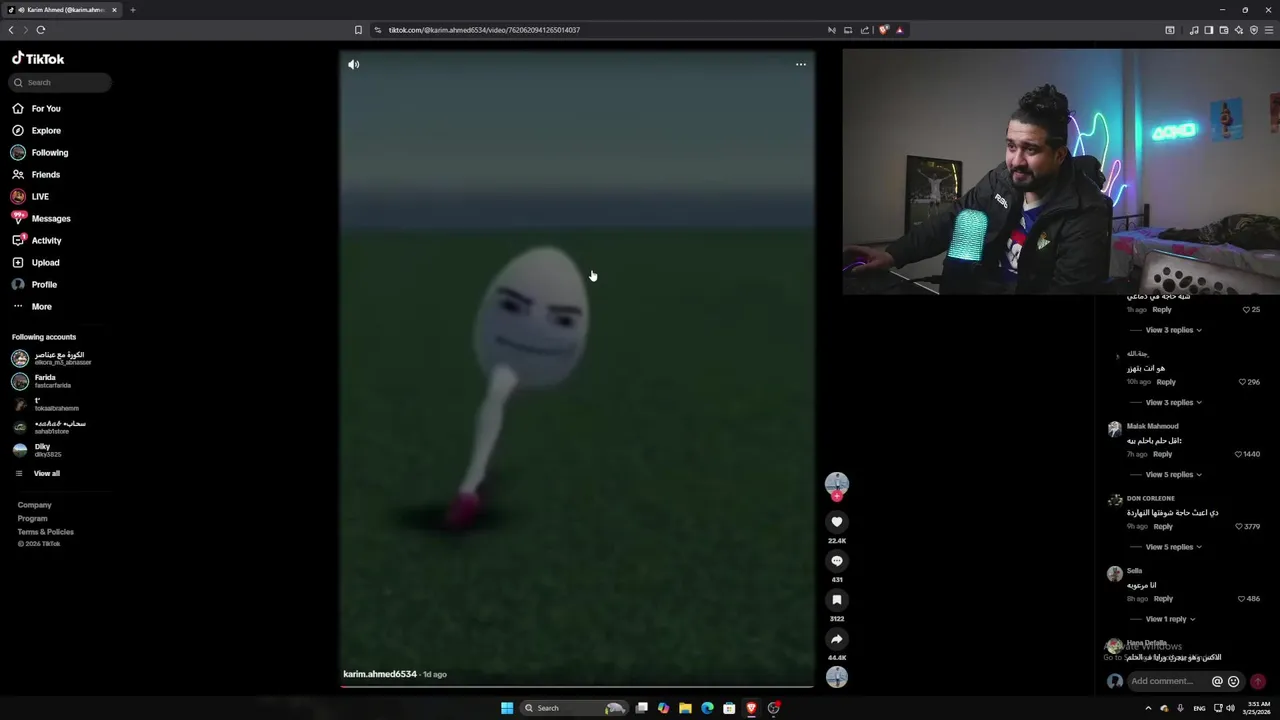Expand View 1 reply under Sella's comment
Viewport: 1280px width, 720px height.
pyautogui.click(x=1169, y=619)
